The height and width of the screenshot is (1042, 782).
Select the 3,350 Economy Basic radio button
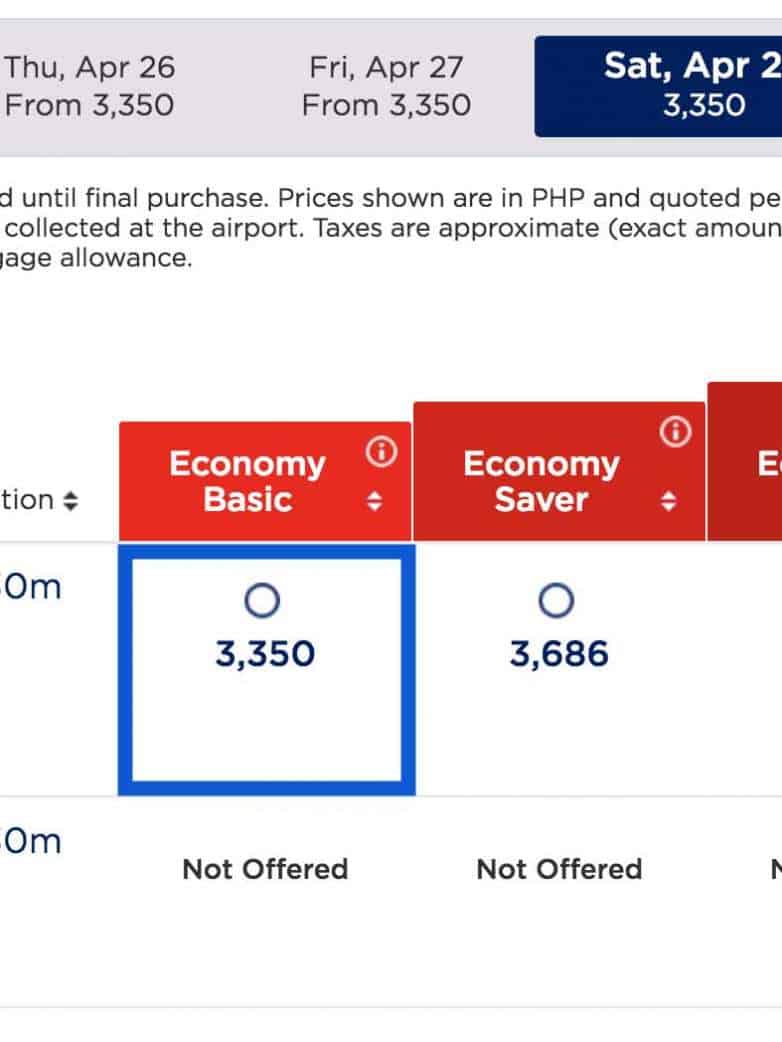coord(263,601)
